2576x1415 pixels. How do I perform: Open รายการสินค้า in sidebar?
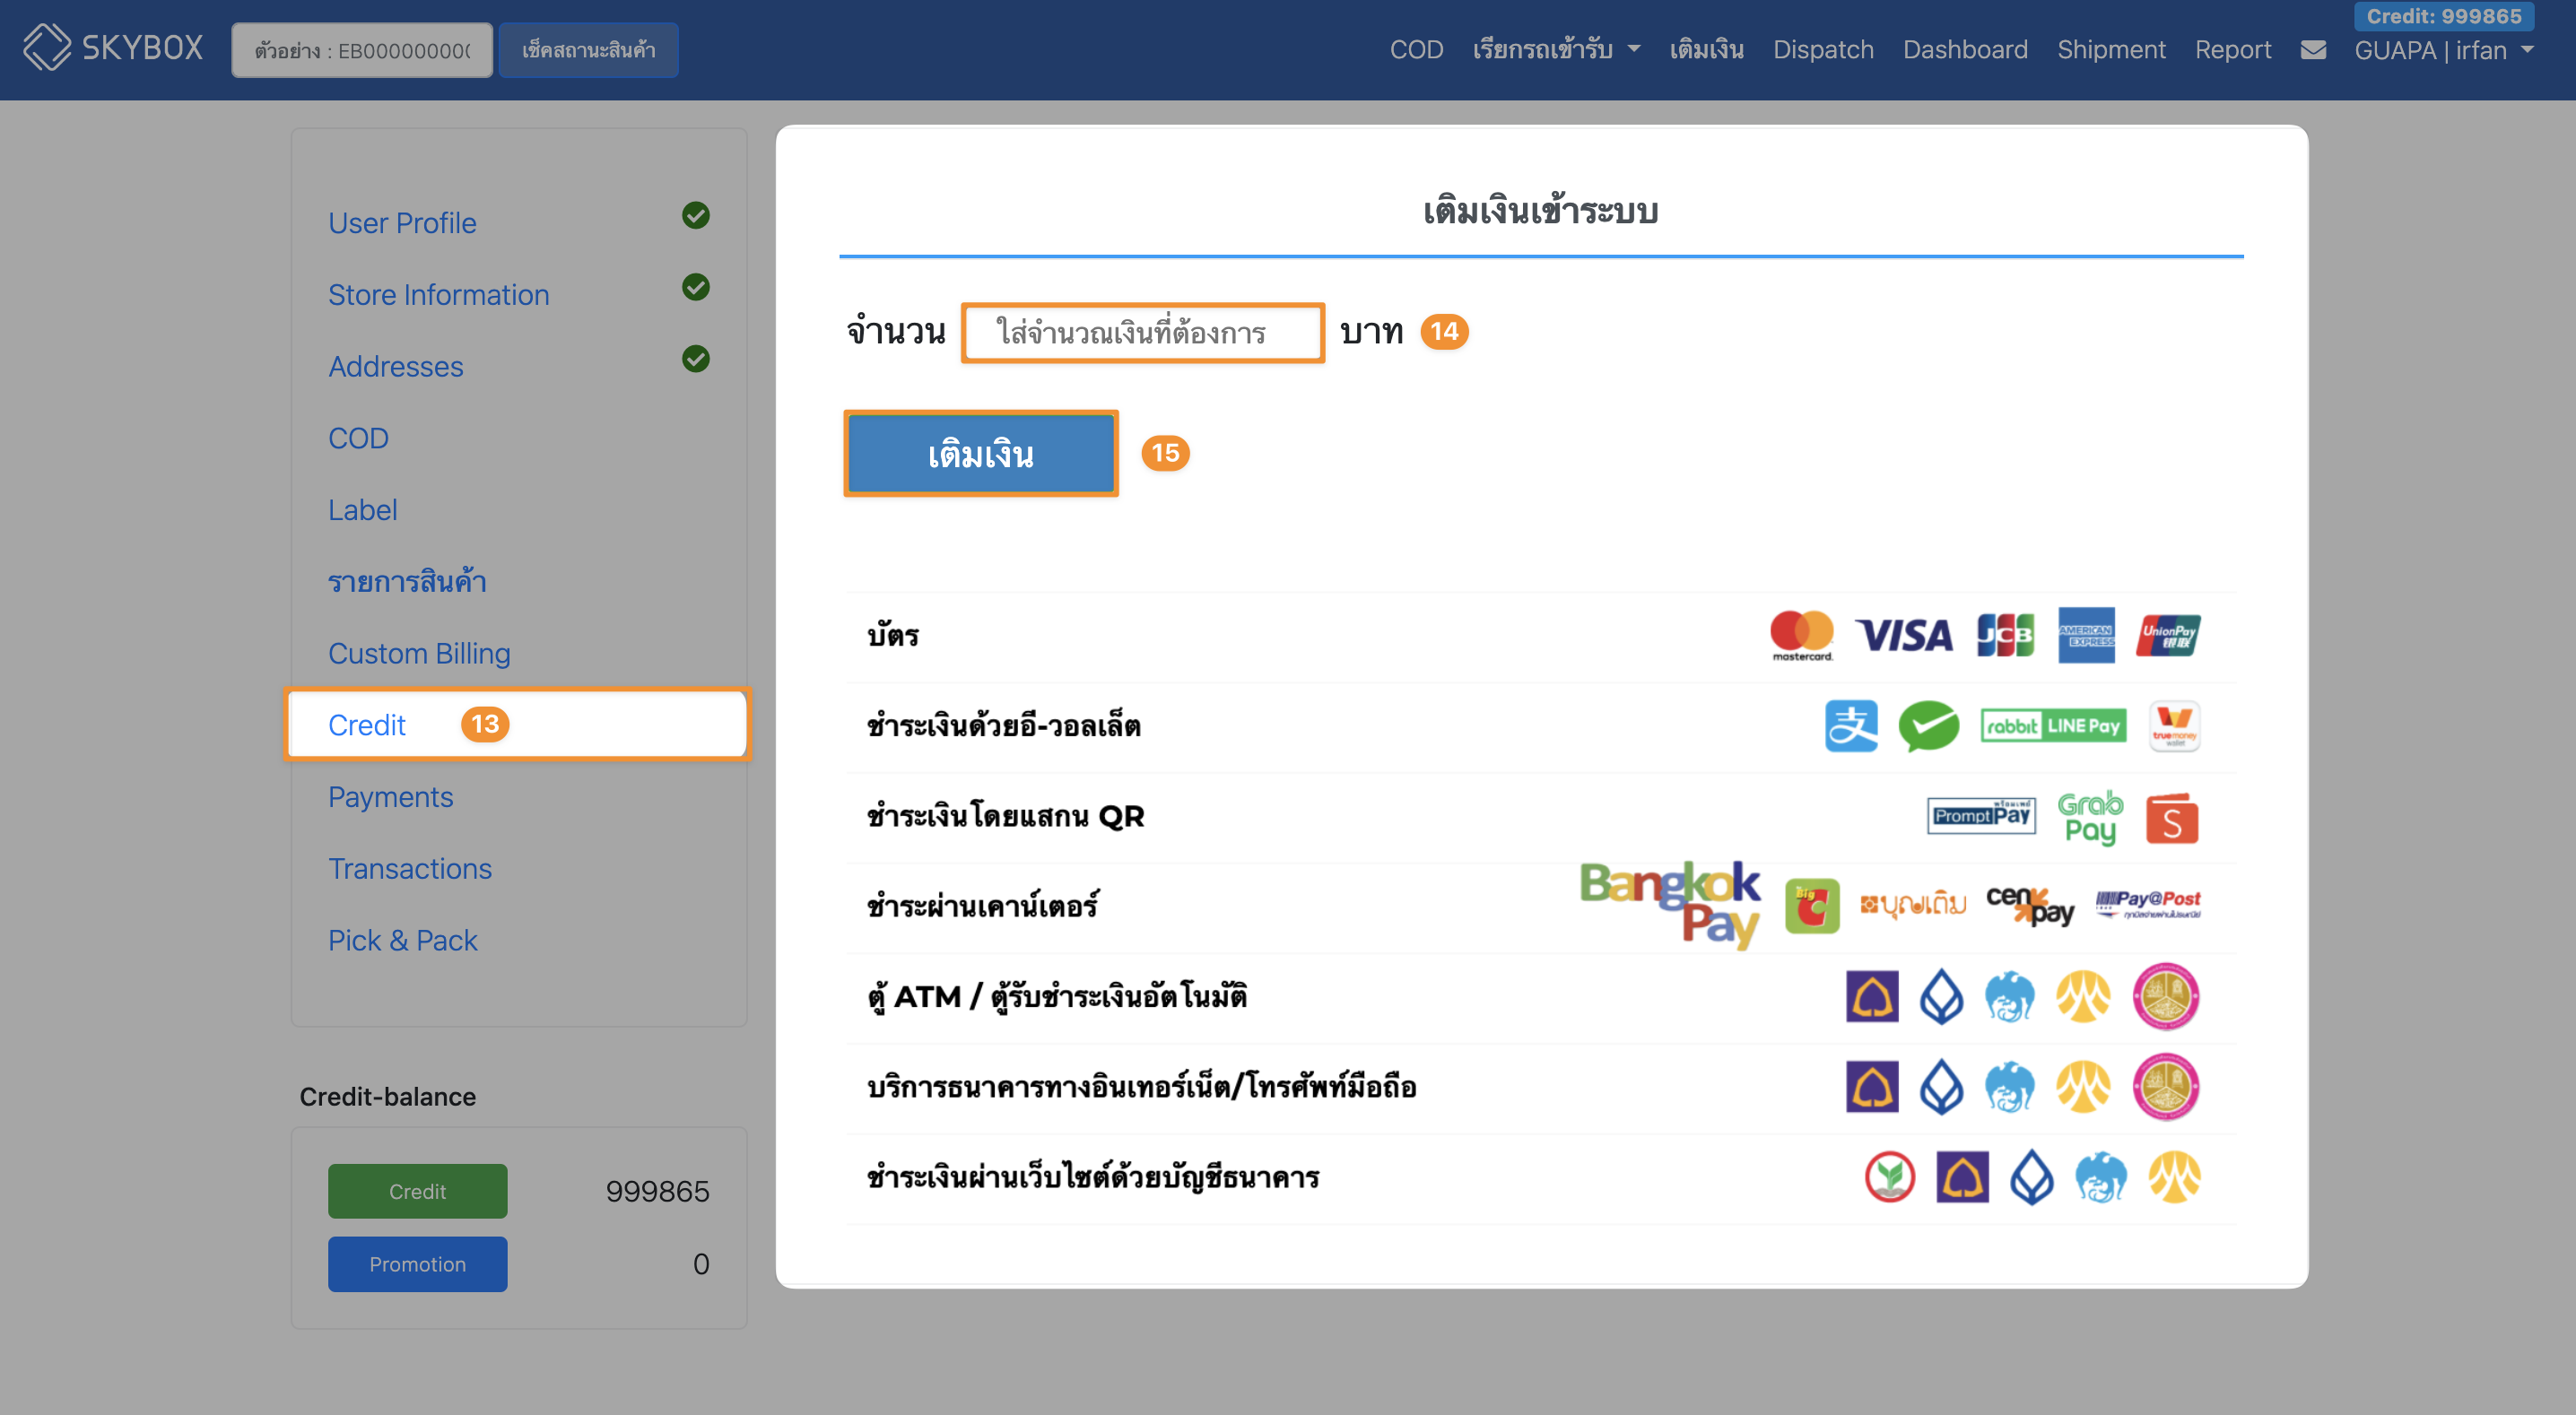[x=407, y=581]
